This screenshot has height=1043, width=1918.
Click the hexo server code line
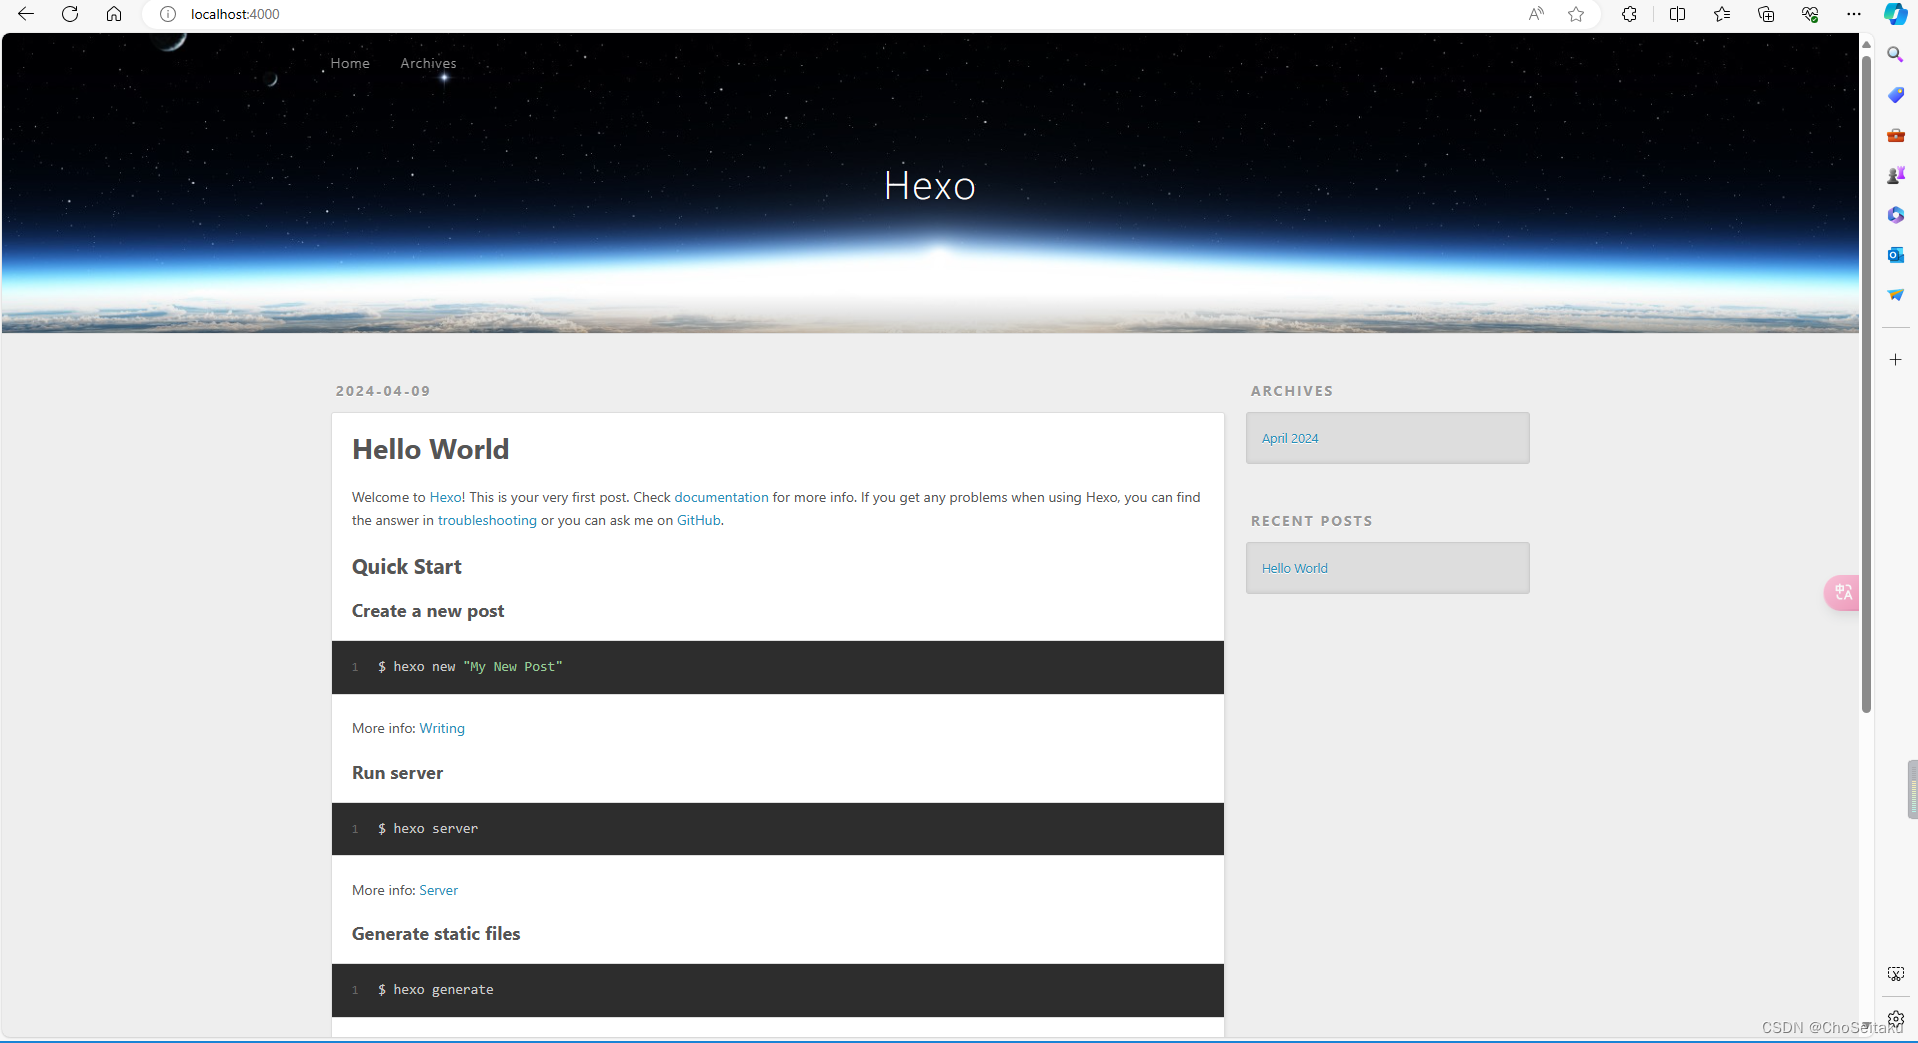tap(428, 829)
